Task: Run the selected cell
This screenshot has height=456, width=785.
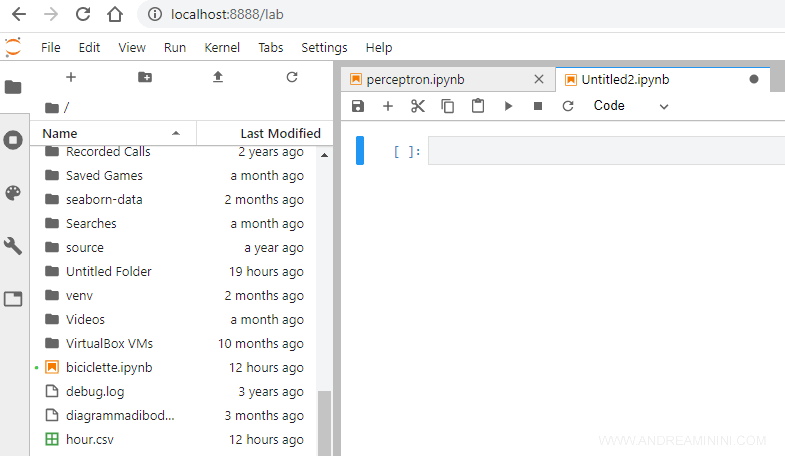Action: click(x=508, y=106)
